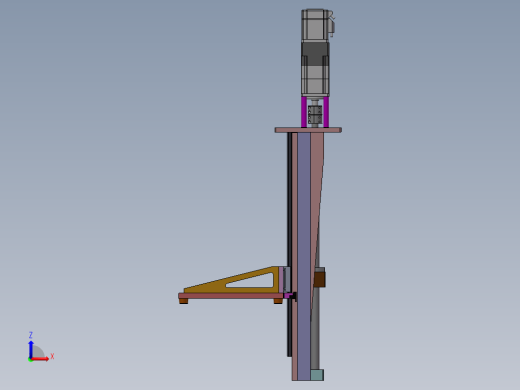
Task: Select the black vertical linear rail
Action: click(289, 200)
